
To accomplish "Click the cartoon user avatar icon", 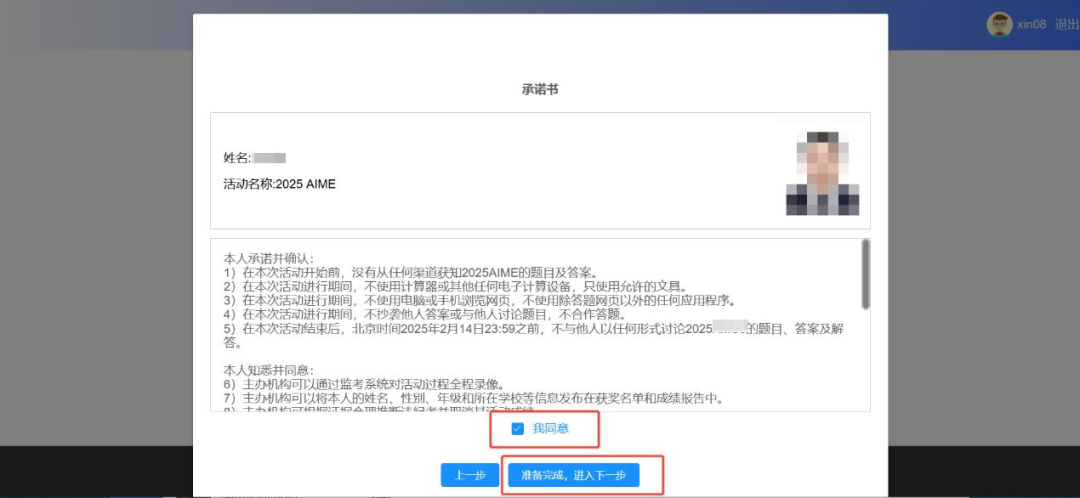I will point(999,25).
